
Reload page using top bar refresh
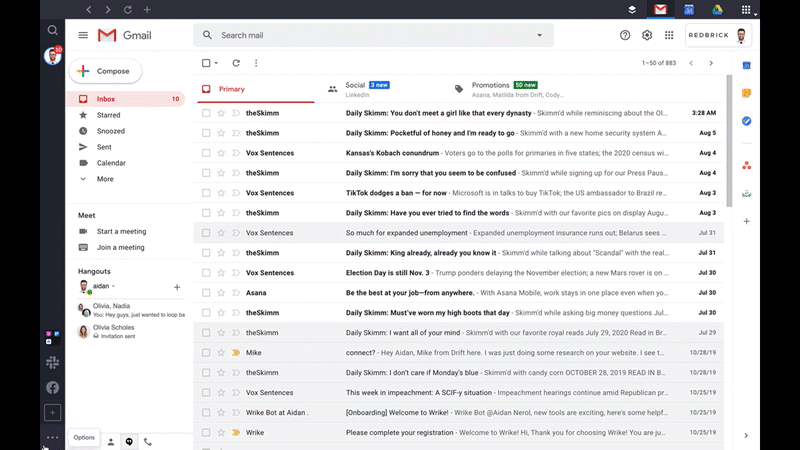coord(128,9)
